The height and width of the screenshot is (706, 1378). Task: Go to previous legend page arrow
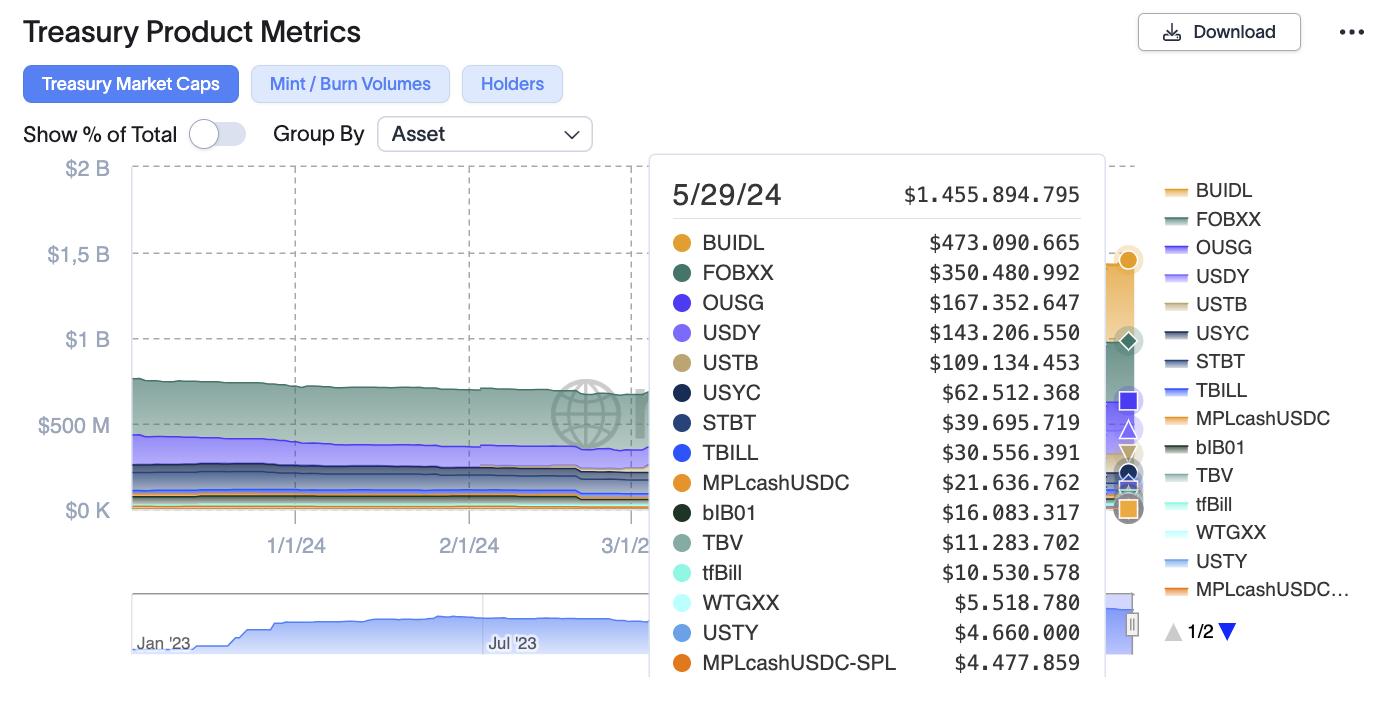click(1174, 632)
